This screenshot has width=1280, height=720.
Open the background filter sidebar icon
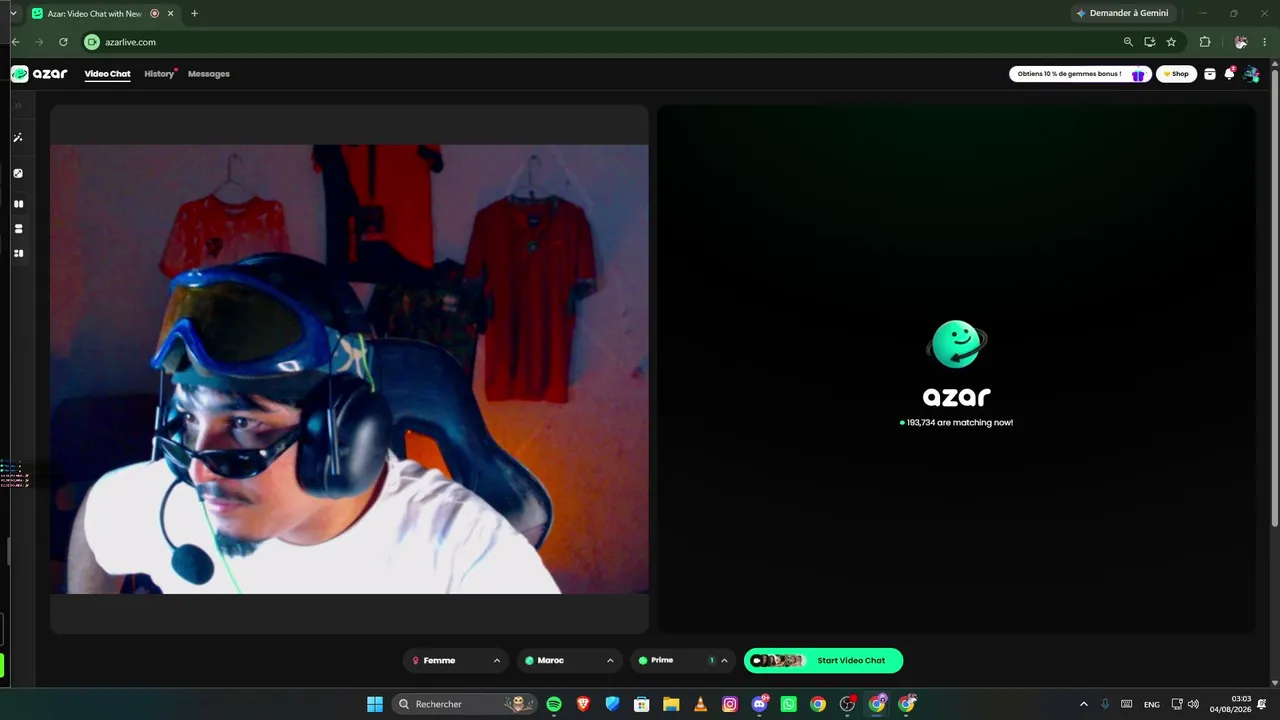(18, 173)
